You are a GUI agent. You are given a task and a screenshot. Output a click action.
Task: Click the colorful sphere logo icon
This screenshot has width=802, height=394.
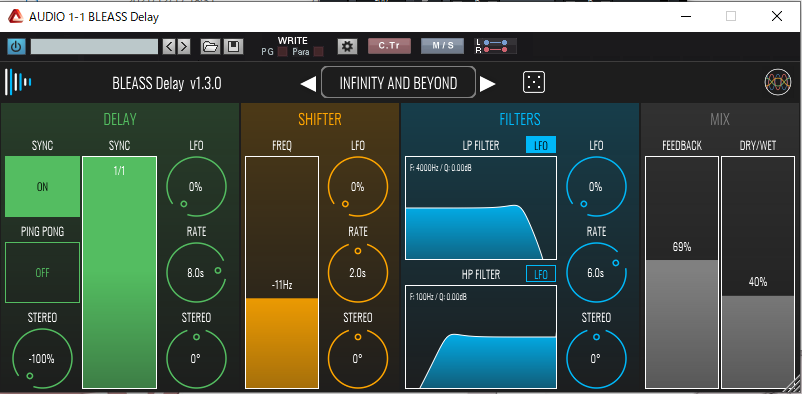(x=777, y=82)
